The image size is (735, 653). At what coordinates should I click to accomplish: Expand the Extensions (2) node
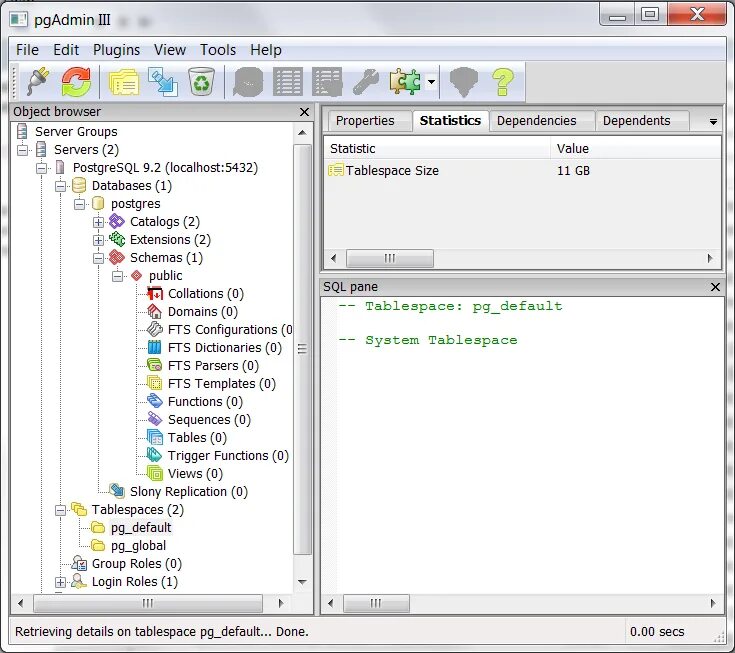[x=98, y=240]
